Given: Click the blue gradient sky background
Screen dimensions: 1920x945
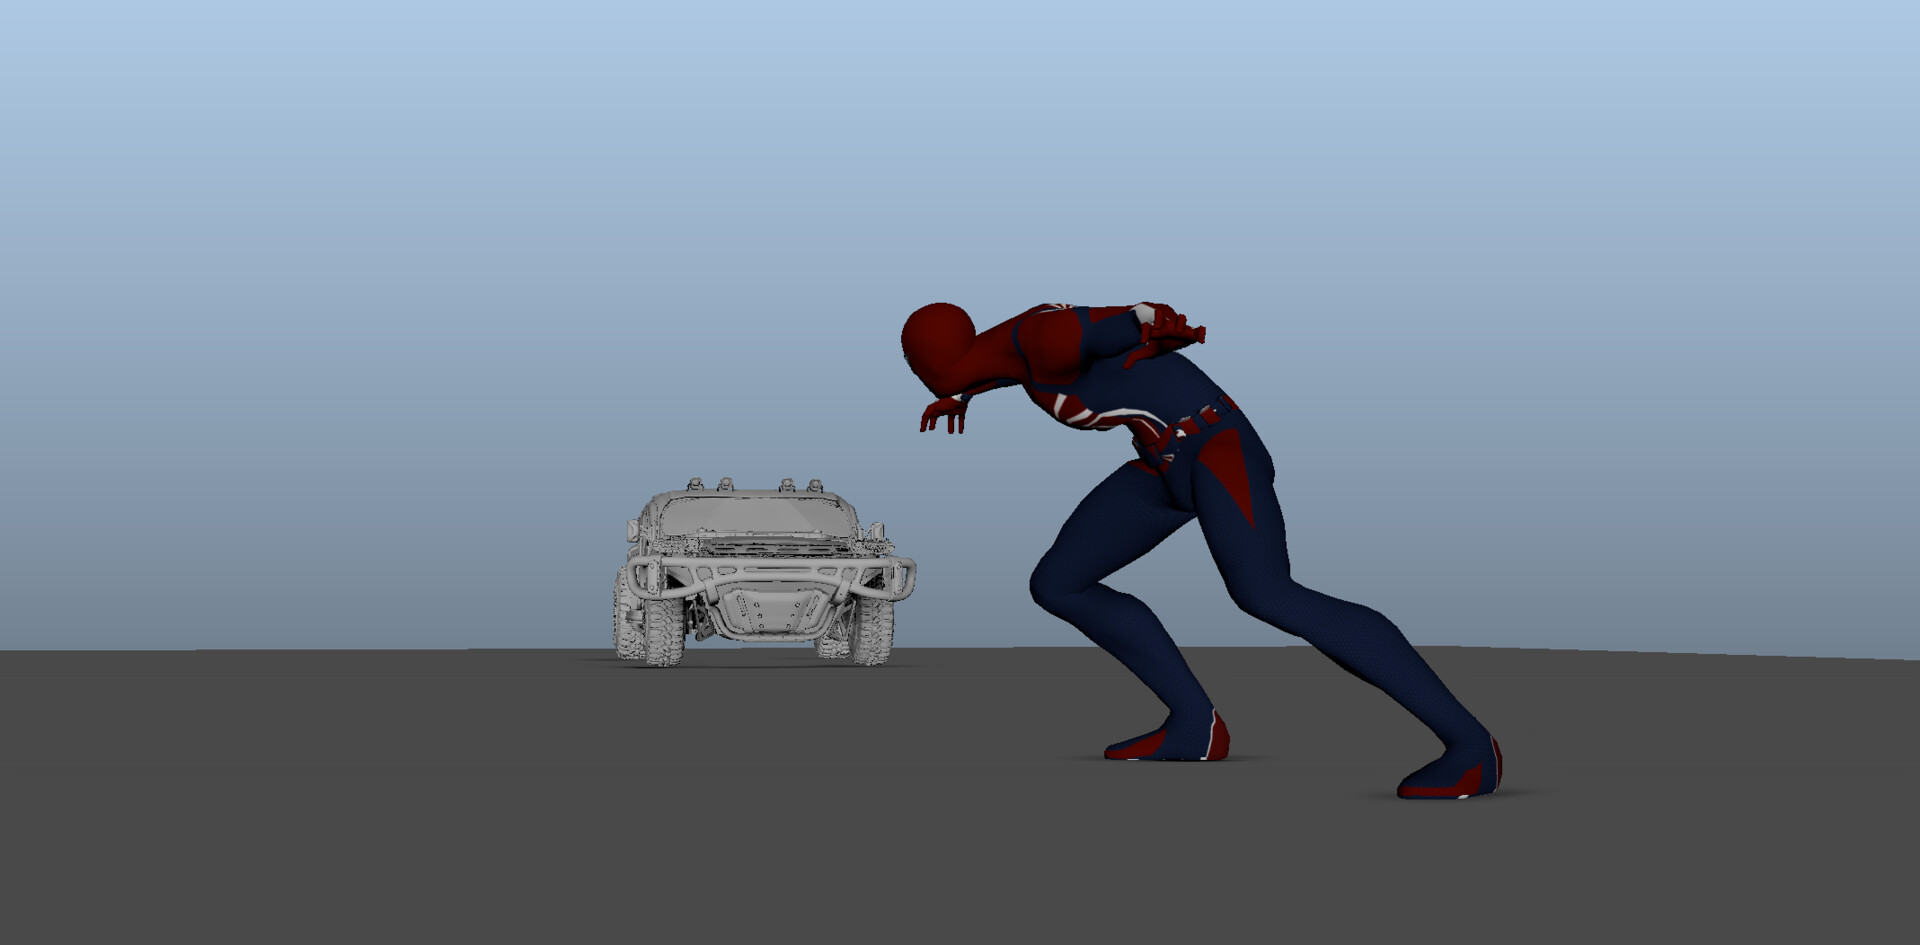Looking at the screenshot, I should (300, 200).
